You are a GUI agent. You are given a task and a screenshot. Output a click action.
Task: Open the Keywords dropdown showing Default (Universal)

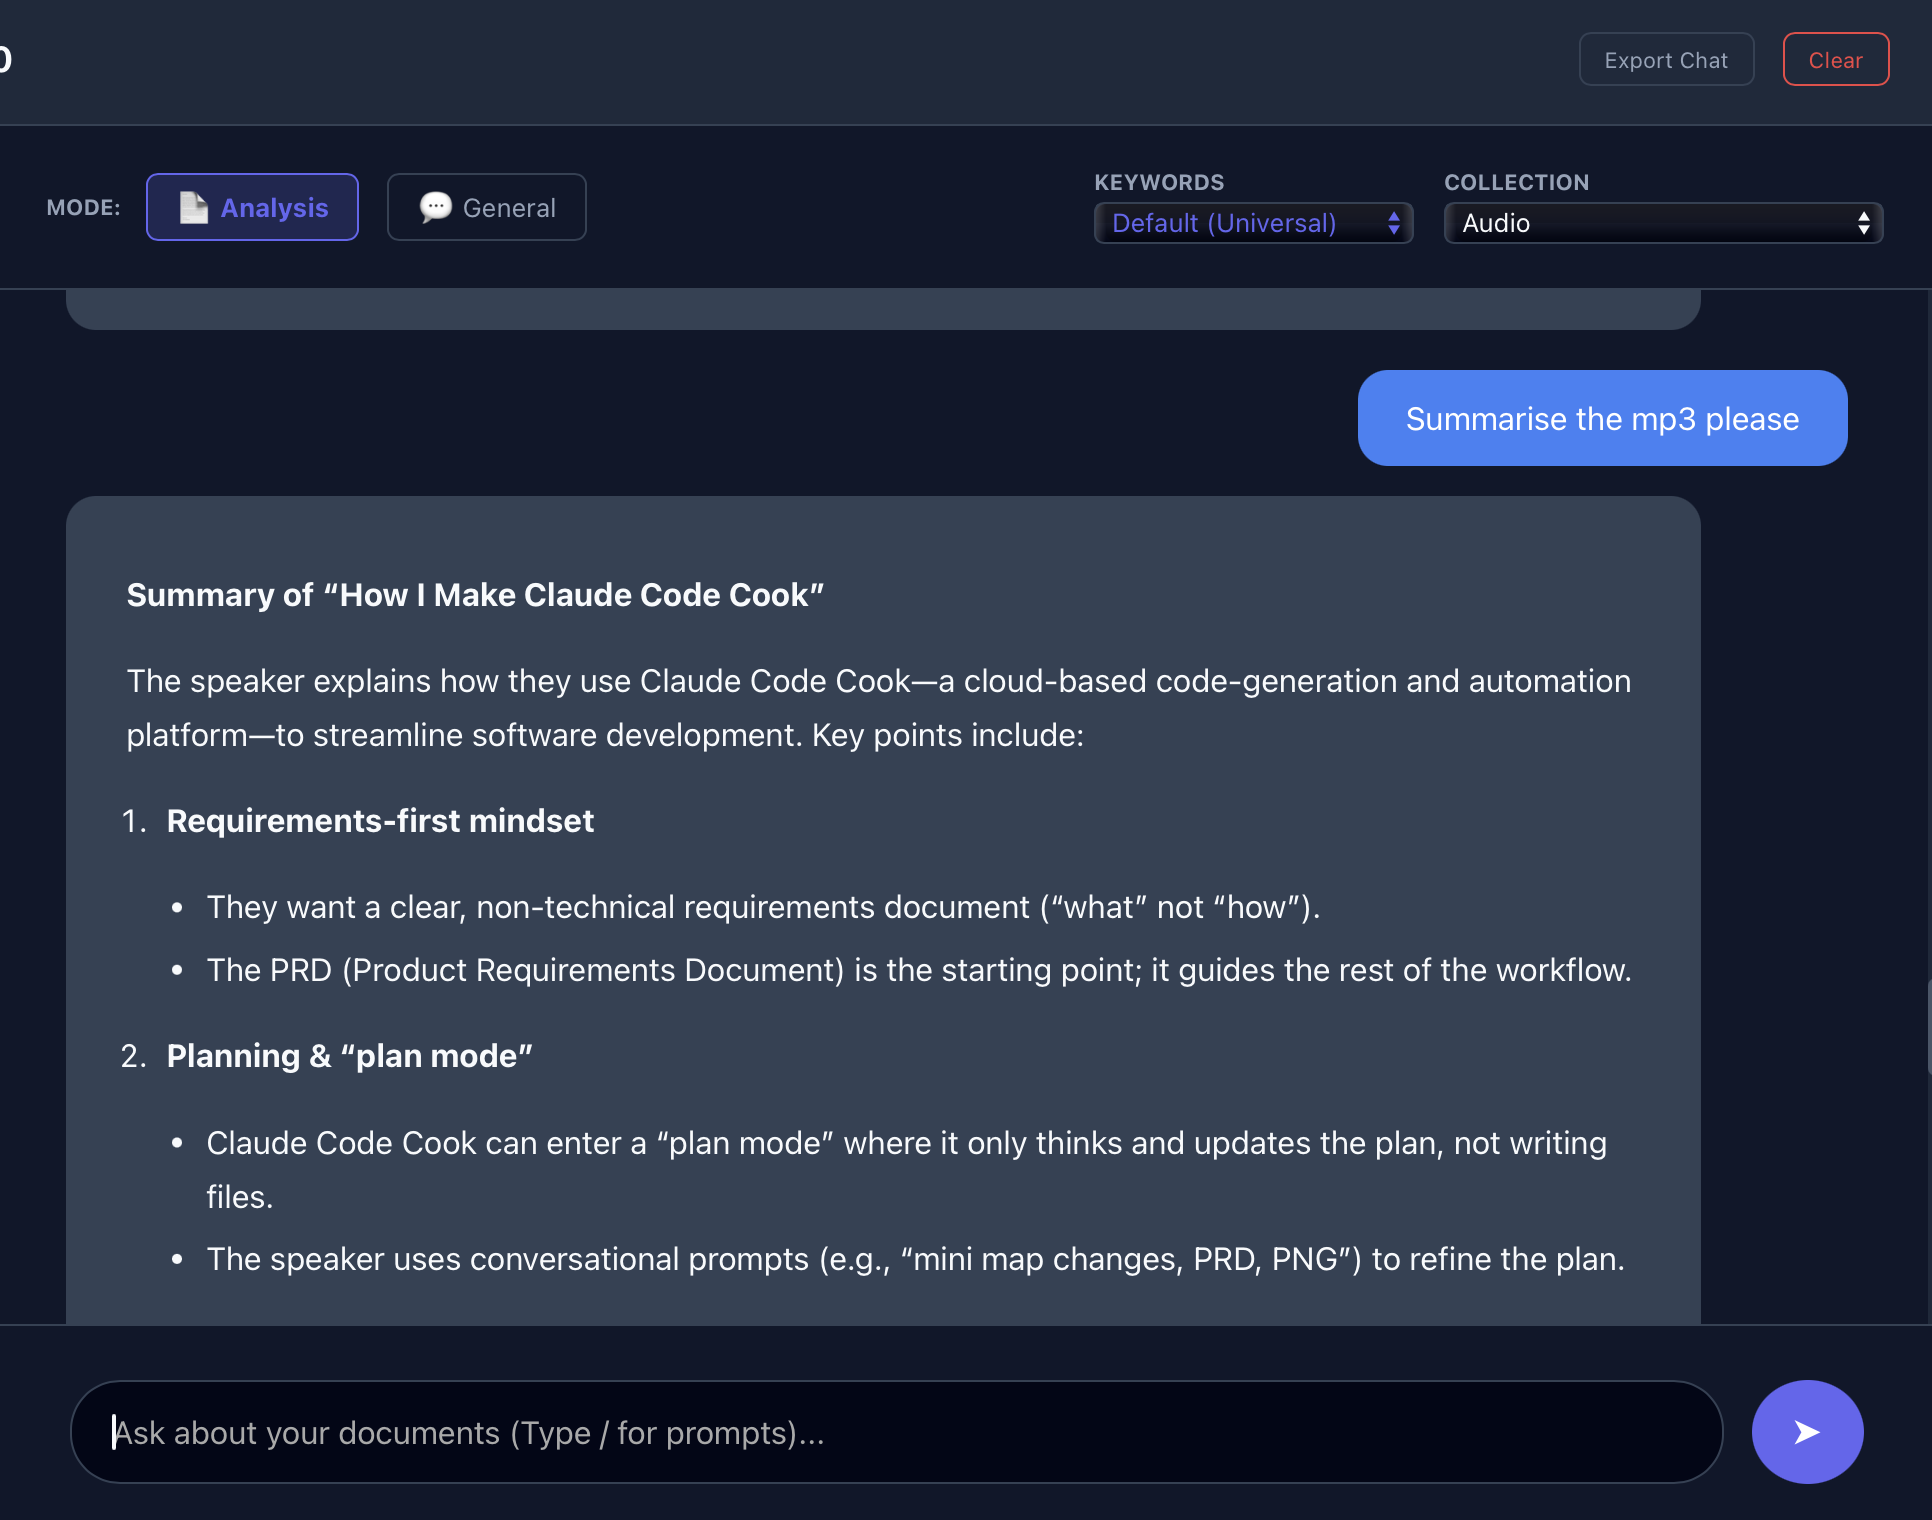1252,222
